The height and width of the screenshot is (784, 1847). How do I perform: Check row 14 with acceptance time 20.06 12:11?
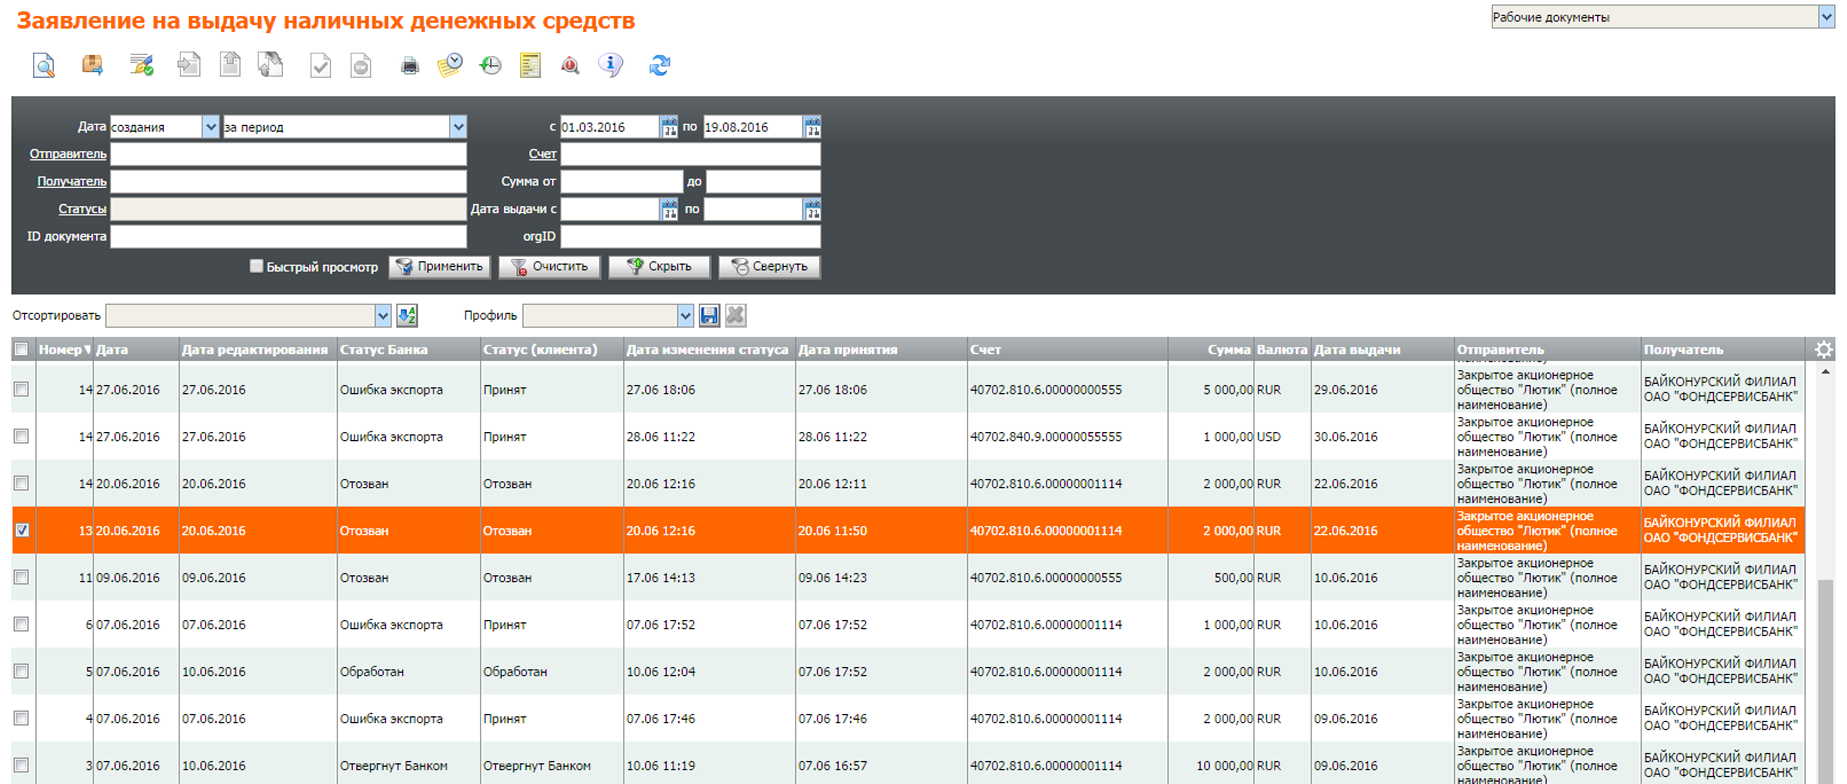click(21, 484)
